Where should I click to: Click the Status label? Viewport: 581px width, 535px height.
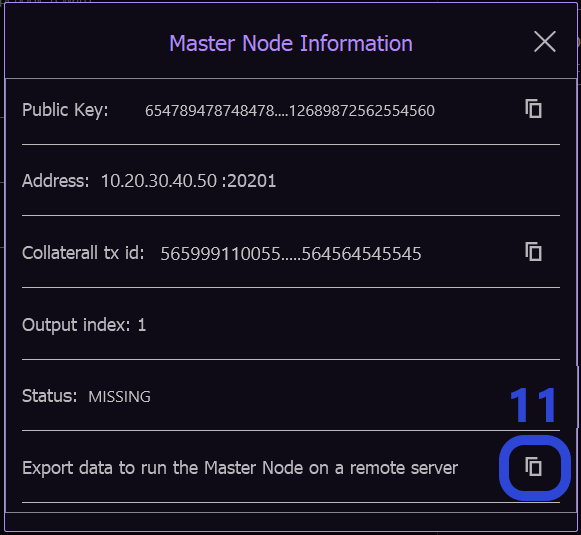(49, 396)
